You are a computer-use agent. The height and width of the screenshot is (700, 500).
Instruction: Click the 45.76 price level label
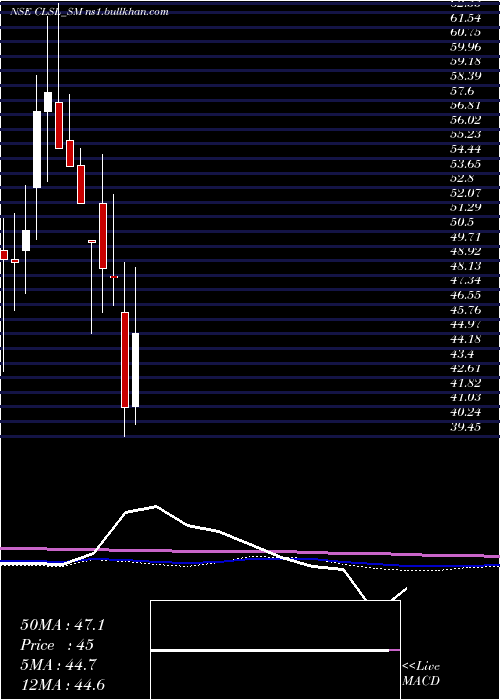tap(466, 309)
